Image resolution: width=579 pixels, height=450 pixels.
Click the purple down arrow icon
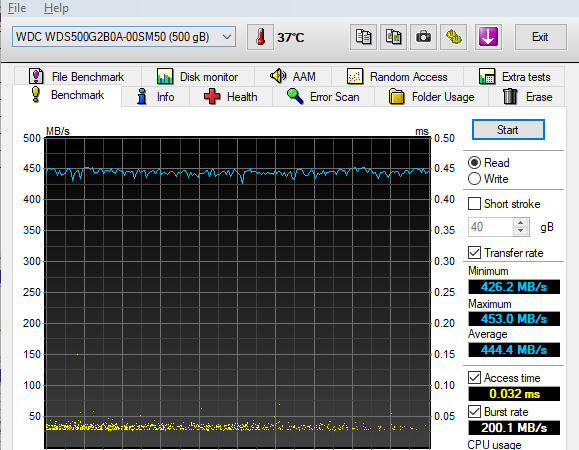click(x=488, y=37)
